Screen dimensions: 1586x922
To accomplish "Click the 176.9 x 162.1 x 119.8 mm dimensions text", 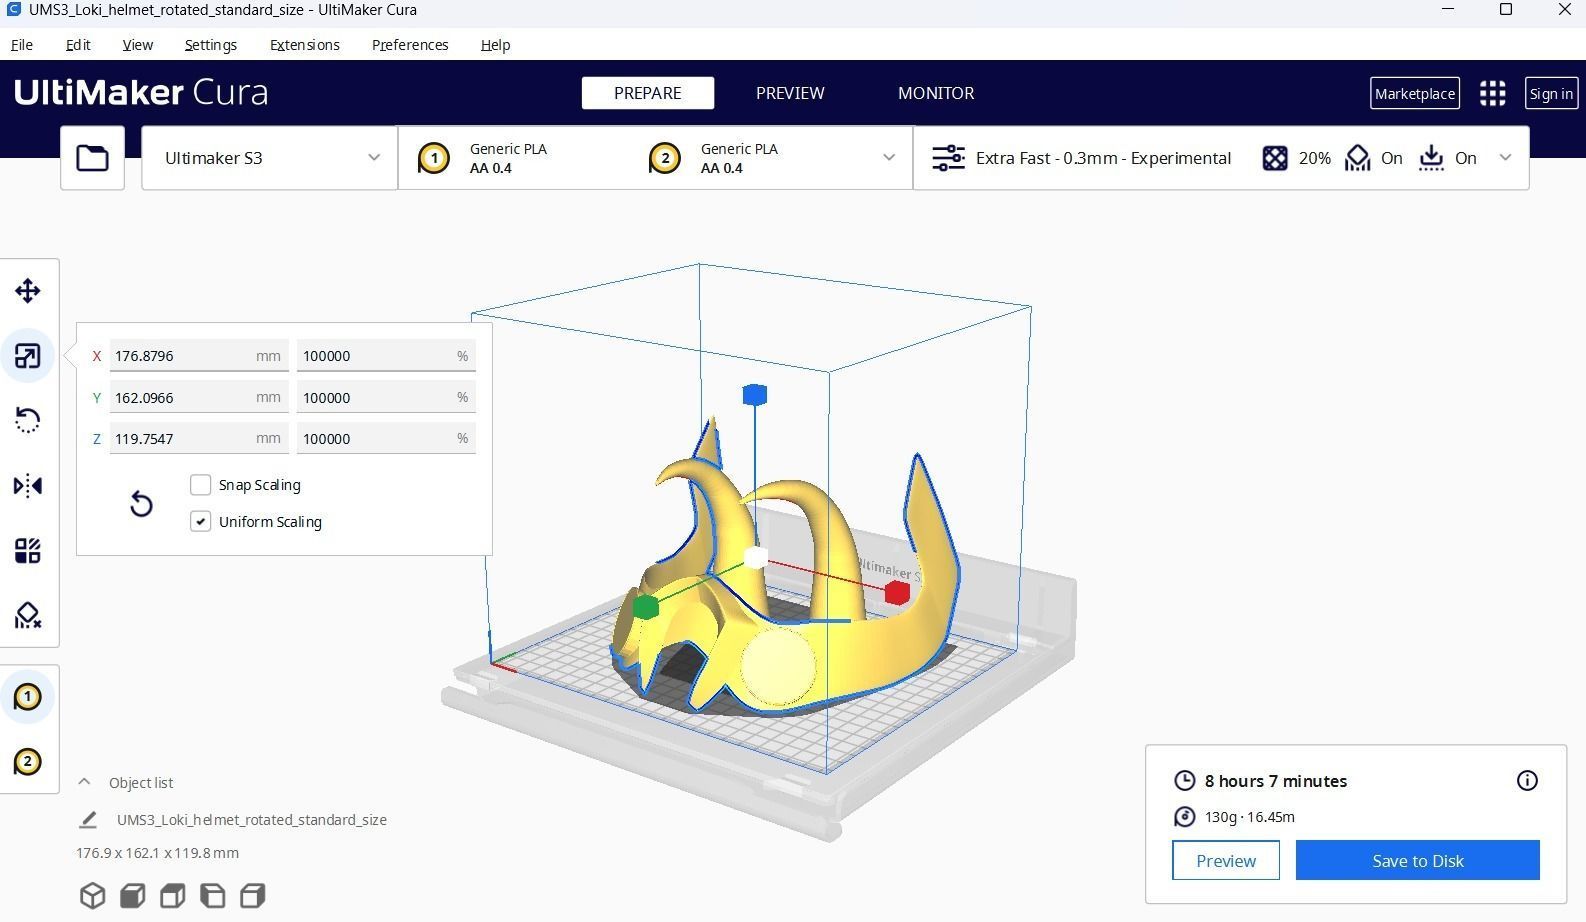I will pyautogui.click(x=157, y=853).
